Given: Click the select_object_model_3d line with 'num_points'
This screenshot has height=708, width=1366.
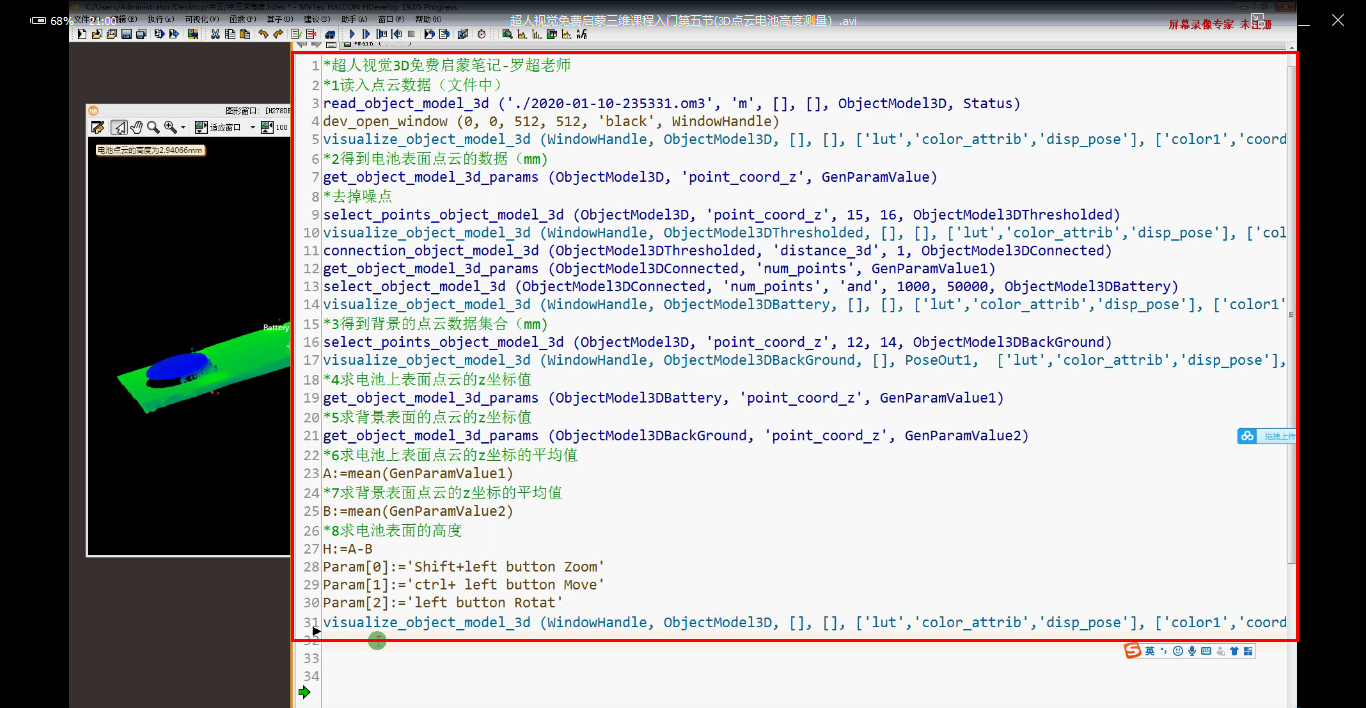Looking at the screenshot, I should click(x=751, y=287).
